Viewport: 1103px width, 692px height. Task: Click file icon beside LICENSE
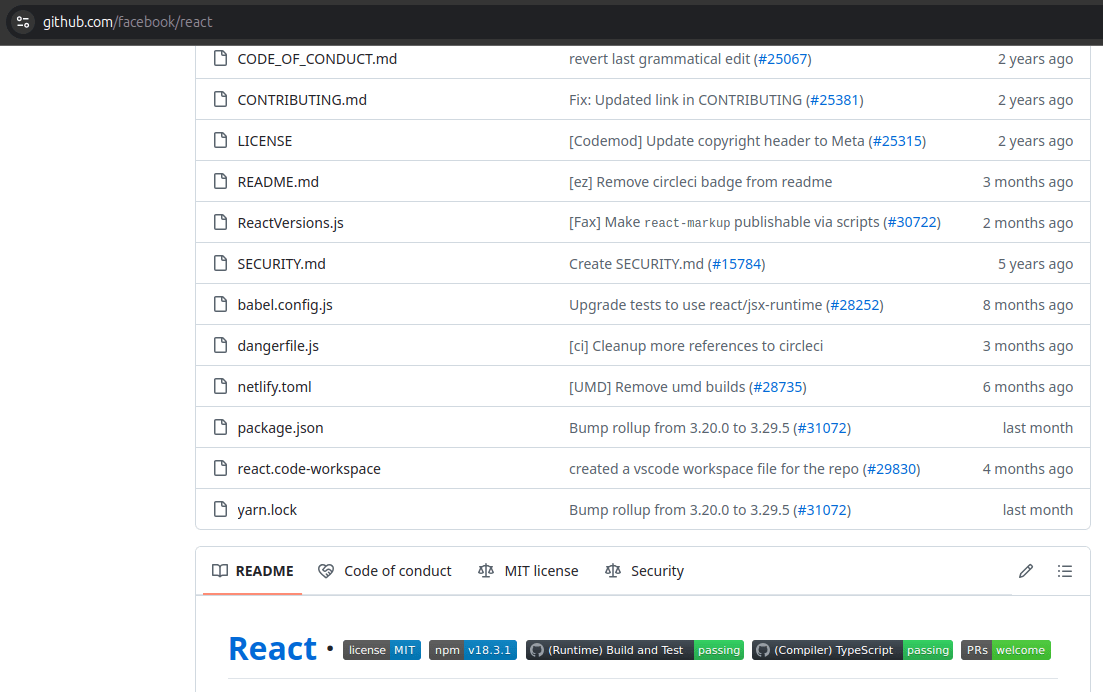click(x=220, y=141)
